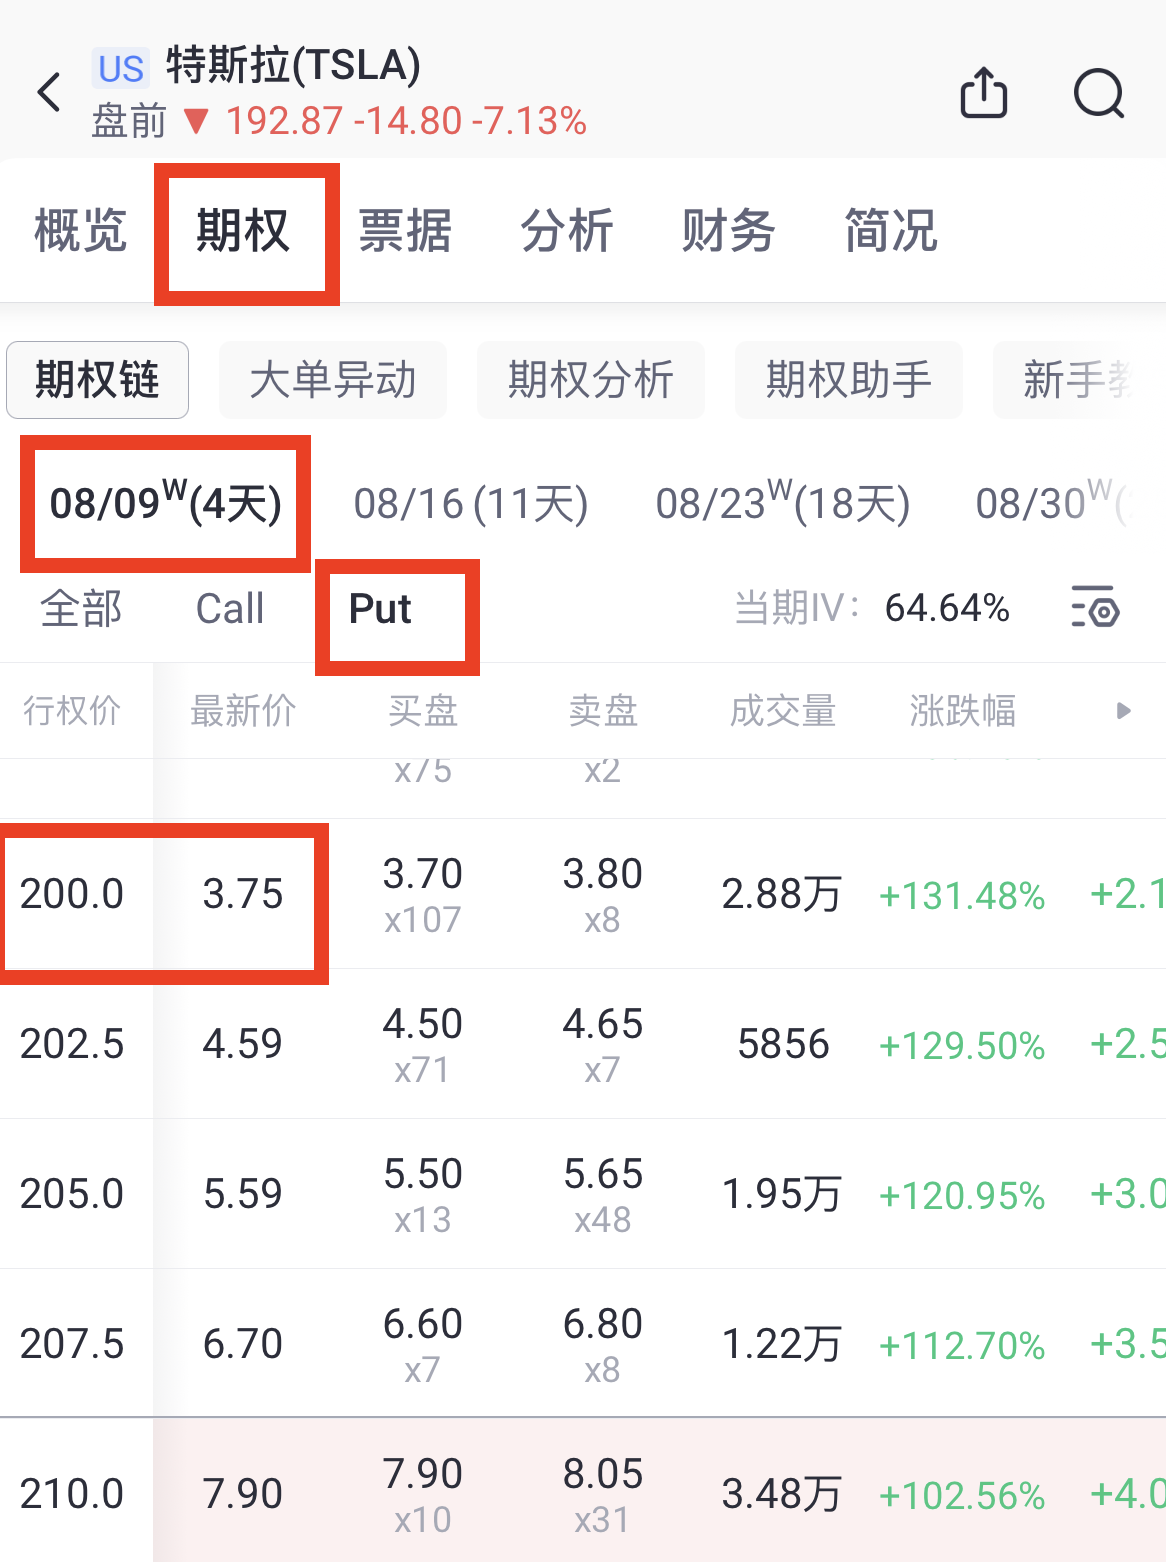Tap the volume value 1.95万
The height and width of the screenshot is (1562, 1166).
782,1194
